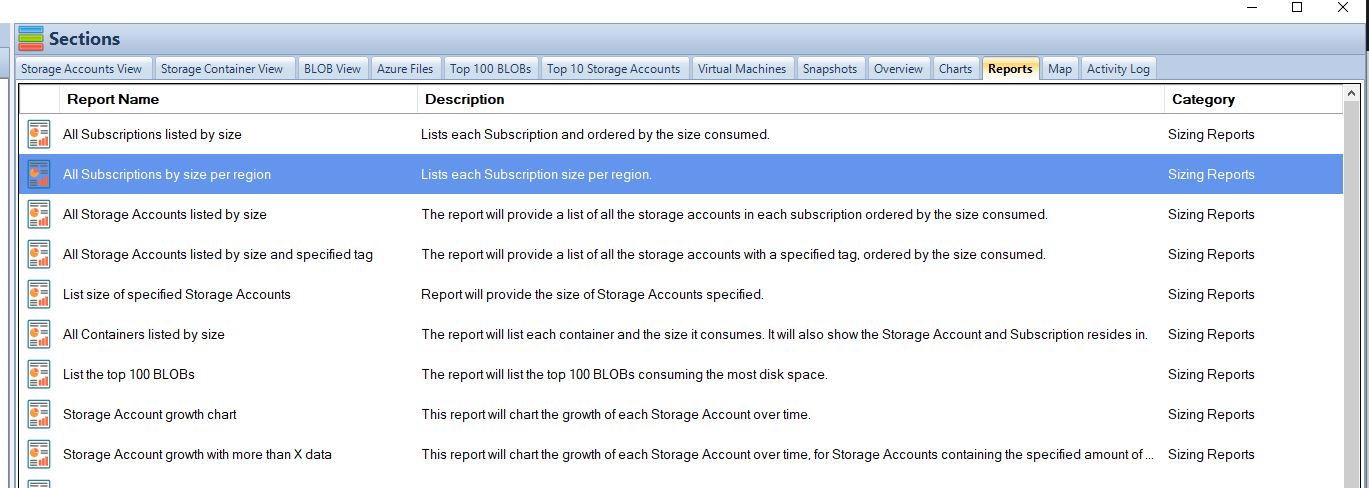
Task: Click the List the top 100 BLOBs report icon
Action: (x=39, y=374)
